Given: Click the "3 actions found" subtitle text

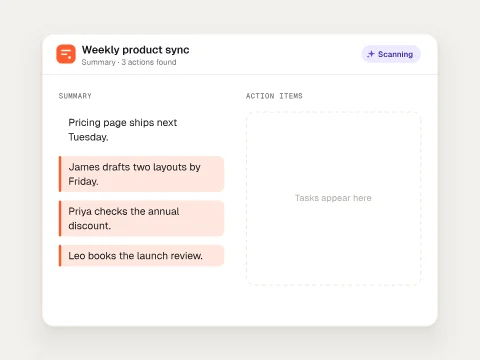Looking at the screenshot, I should (149, 62).
